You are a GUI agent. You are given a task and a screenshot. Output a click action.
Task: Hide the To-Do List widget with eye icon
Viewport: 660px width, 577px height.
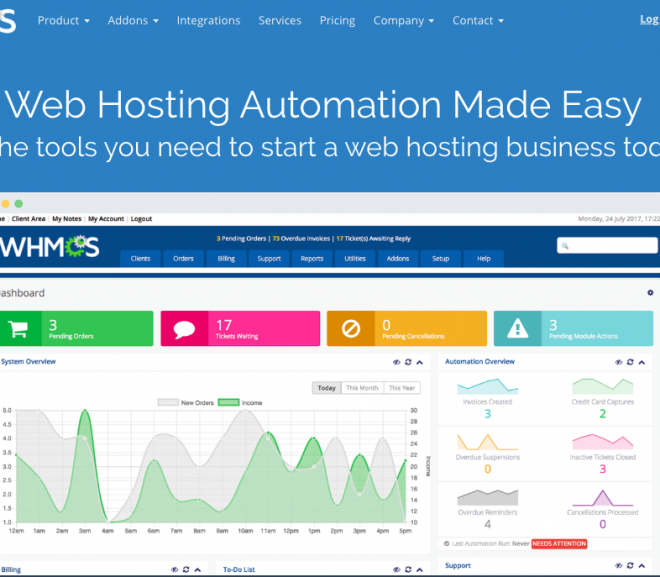click(x=397, y=569)
